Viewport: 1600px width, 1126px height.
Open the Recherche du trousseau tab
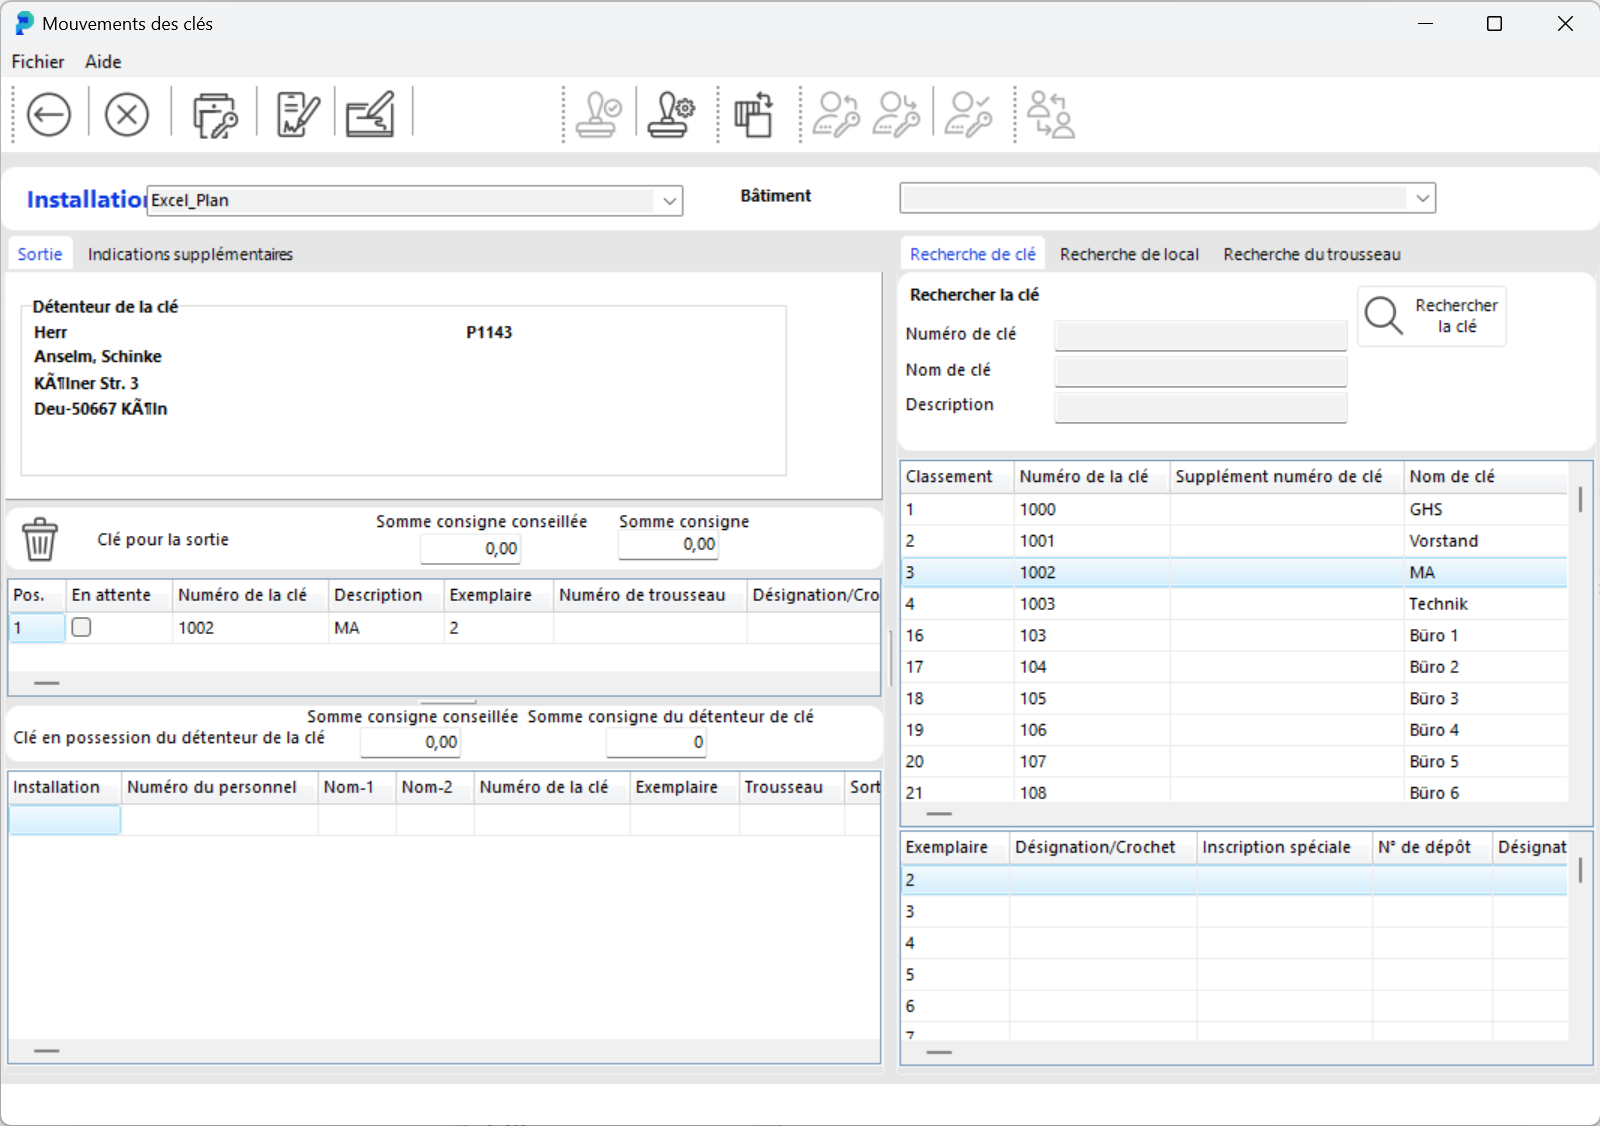coord(1311,254)
